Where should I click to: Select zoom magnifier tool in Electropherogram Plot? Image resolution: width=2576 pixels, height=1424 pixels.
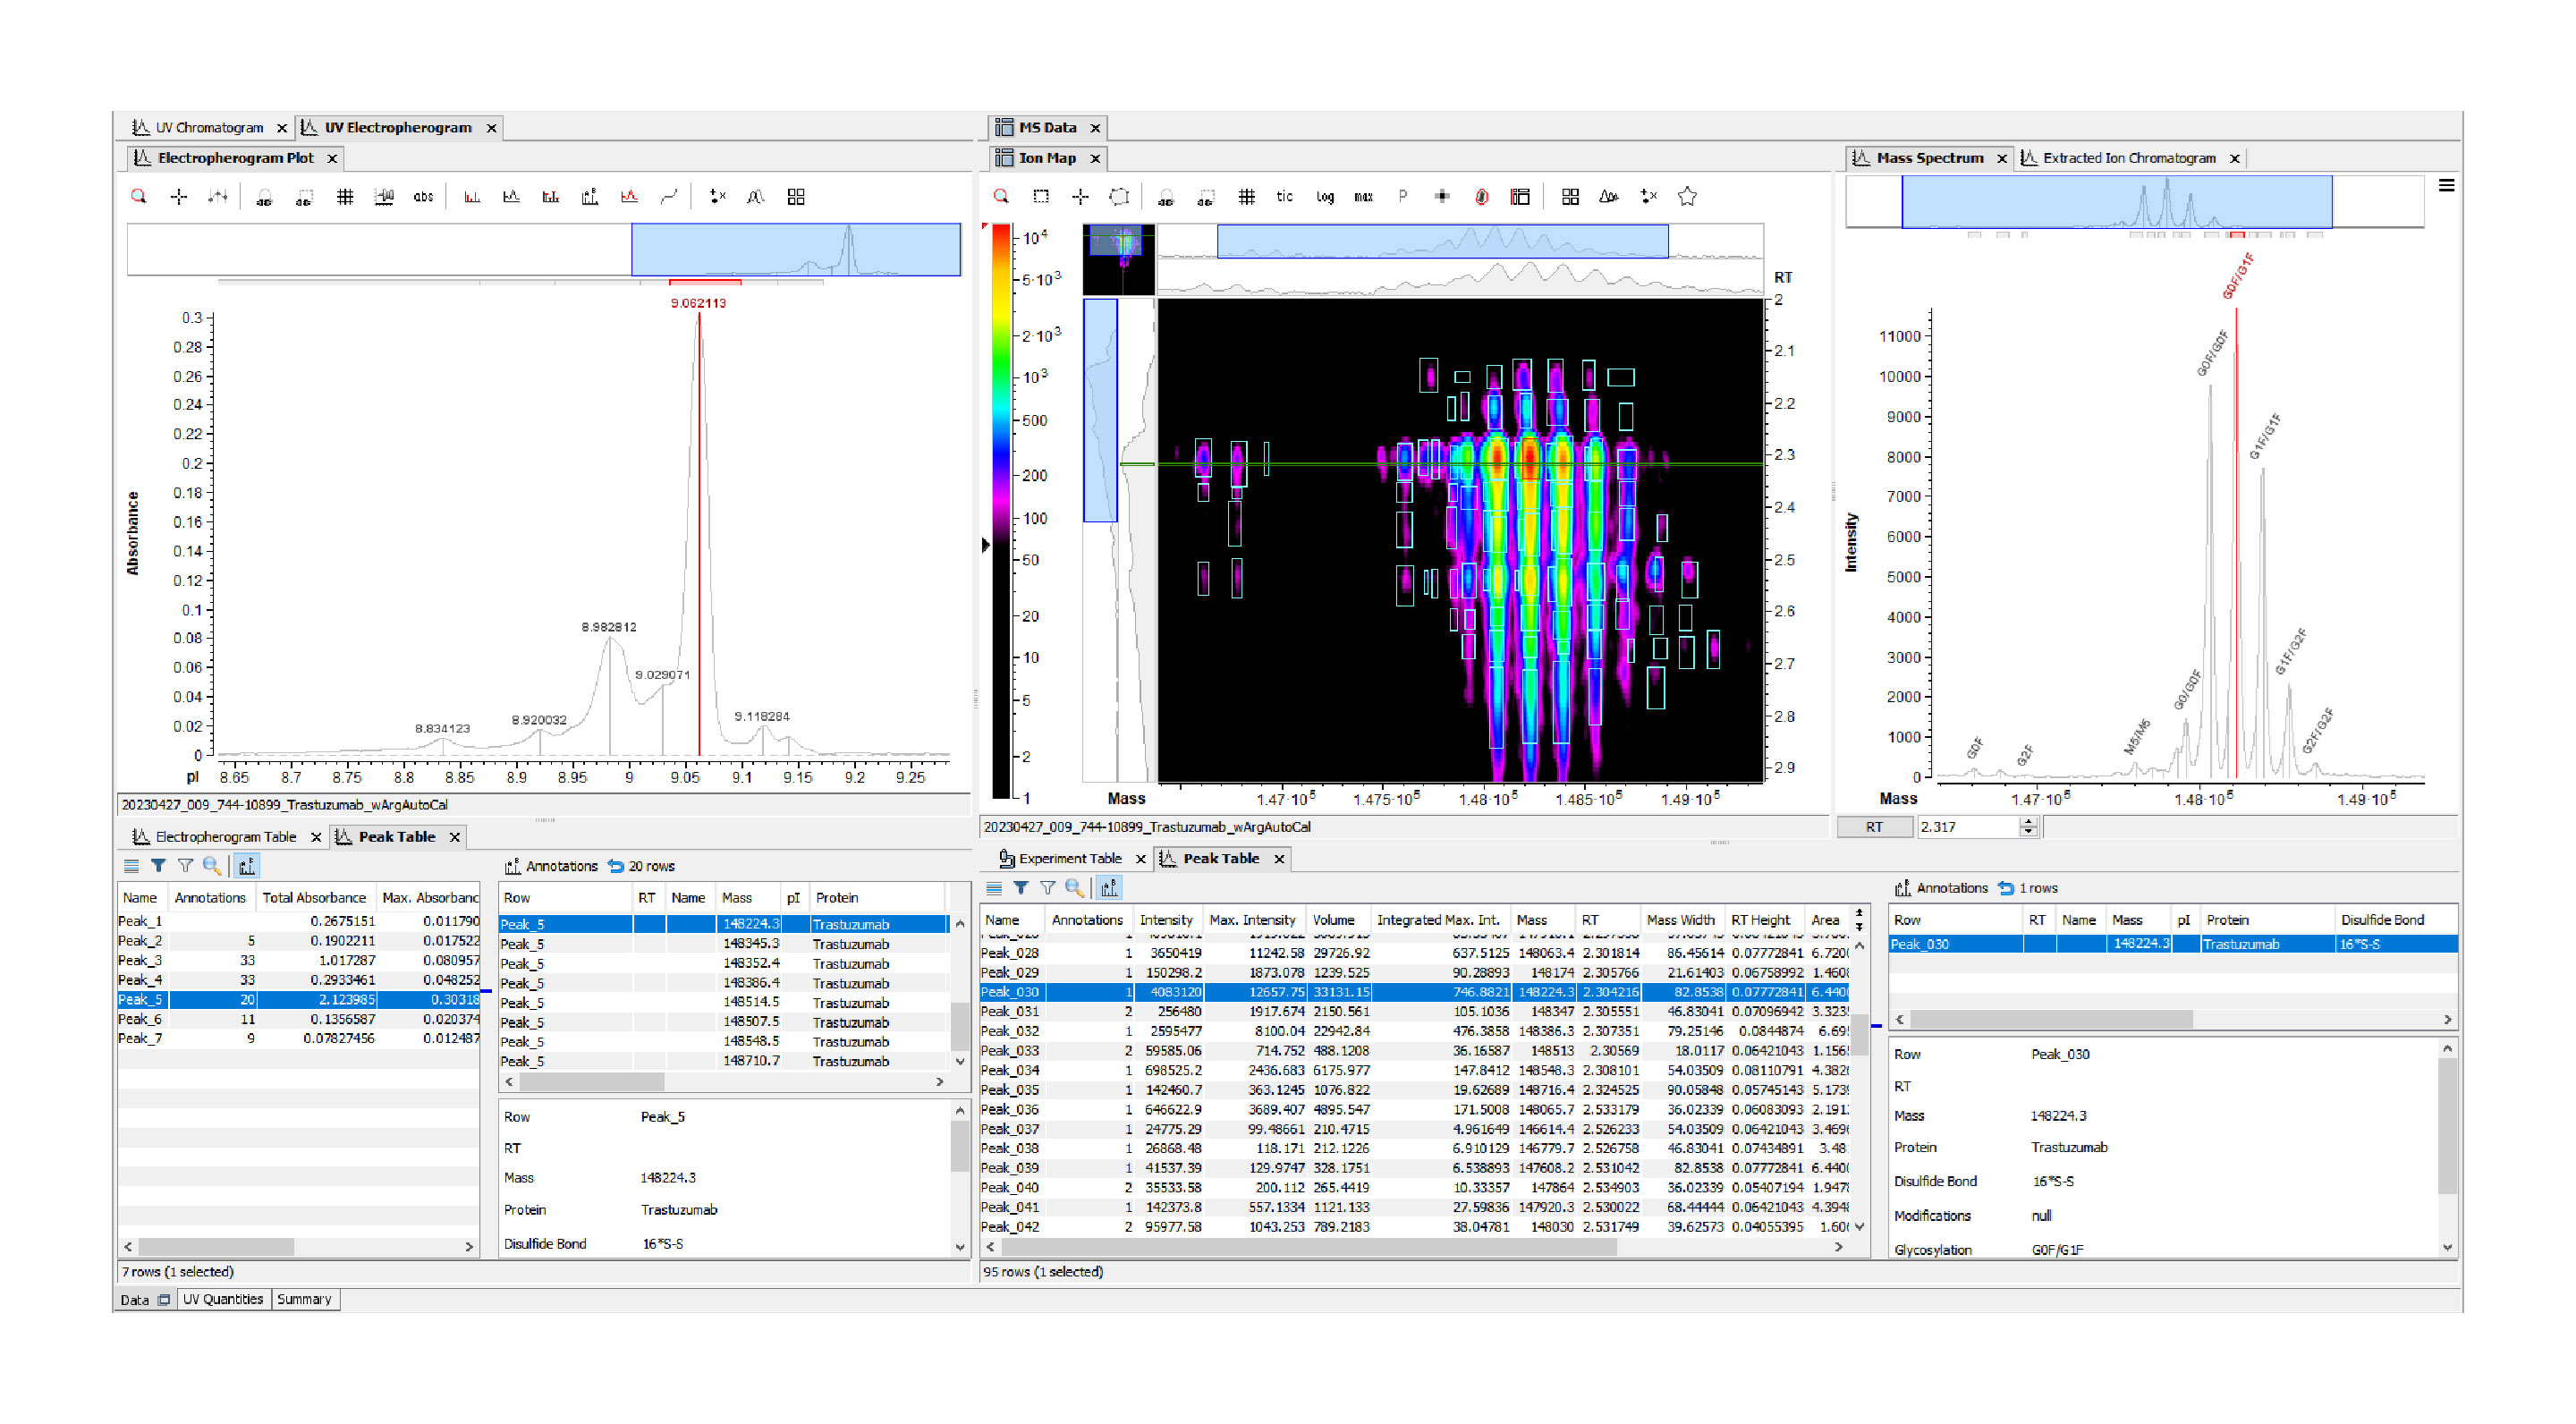139,197
